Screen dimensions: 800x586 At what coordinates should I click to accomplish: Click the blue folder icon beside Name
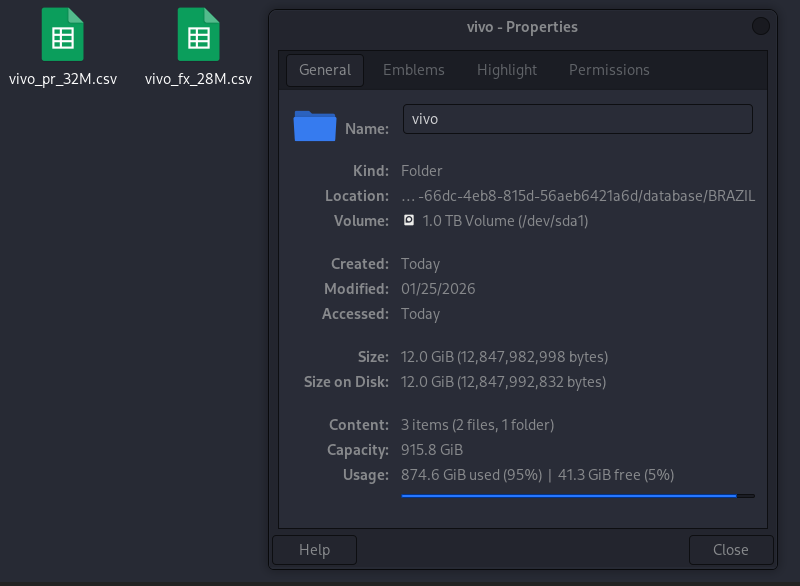[315, 125]
